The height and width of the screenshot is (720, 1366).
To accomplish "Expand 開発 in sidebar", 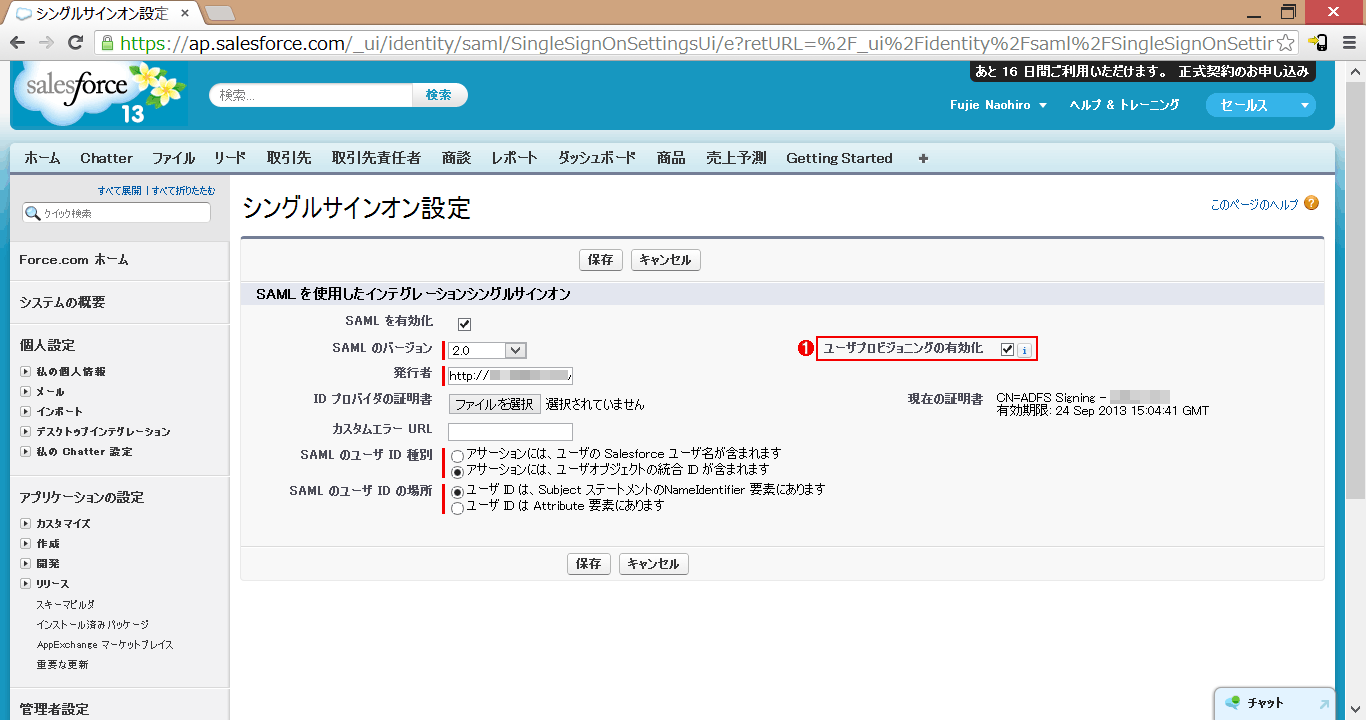I will [x=26, y=564].
